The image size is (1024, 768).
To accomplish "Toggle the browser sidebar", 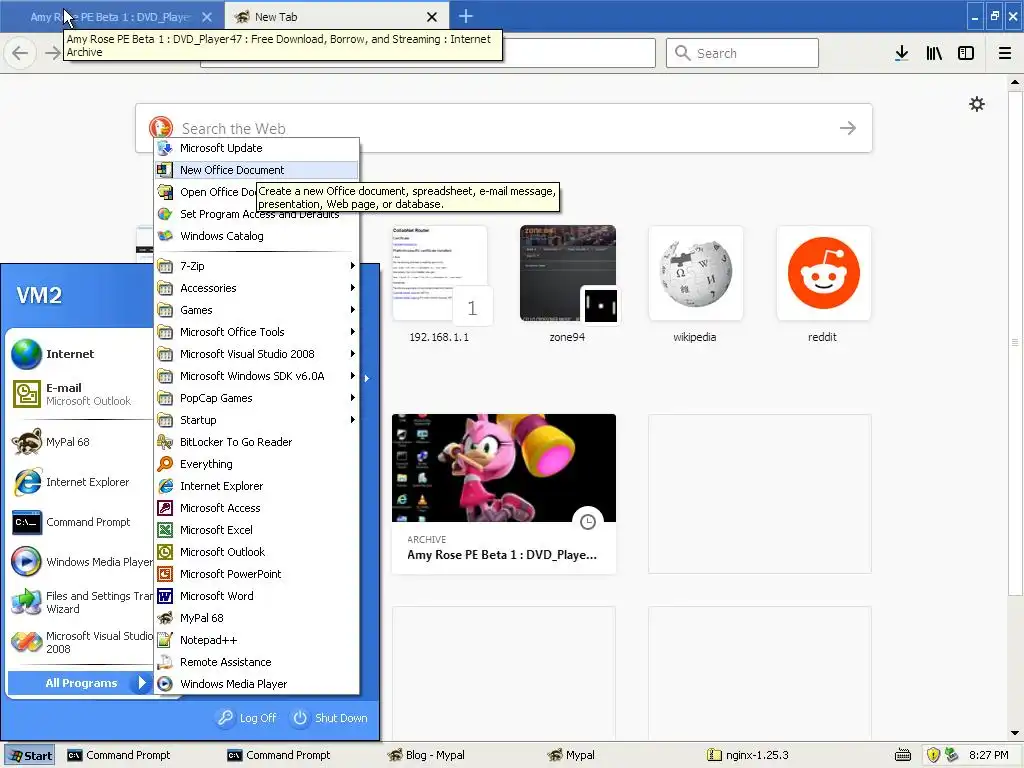I will 966,53.
